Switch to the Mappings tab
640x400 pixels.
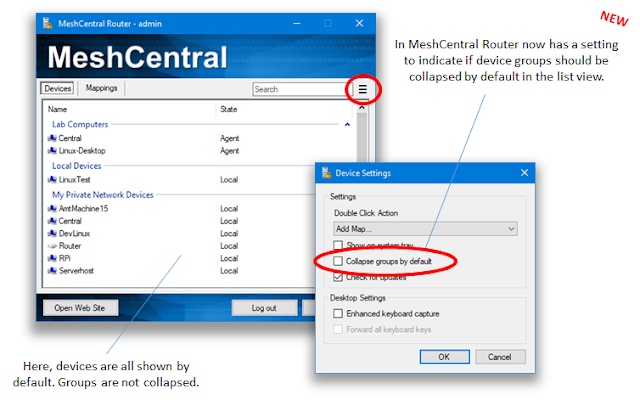101,88
